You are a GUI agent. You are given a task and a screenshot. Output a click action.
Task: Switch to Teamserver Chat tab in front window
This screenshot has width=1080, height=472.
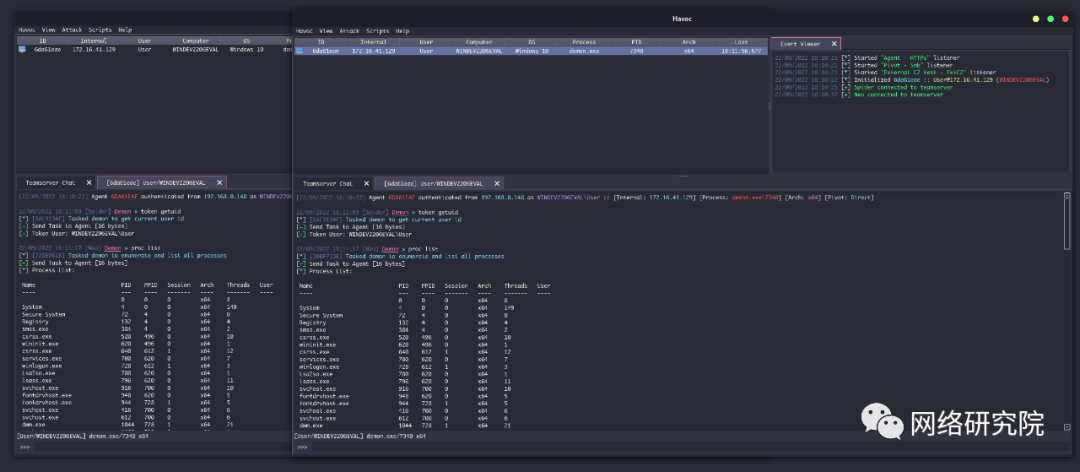[x=328, y=183]
